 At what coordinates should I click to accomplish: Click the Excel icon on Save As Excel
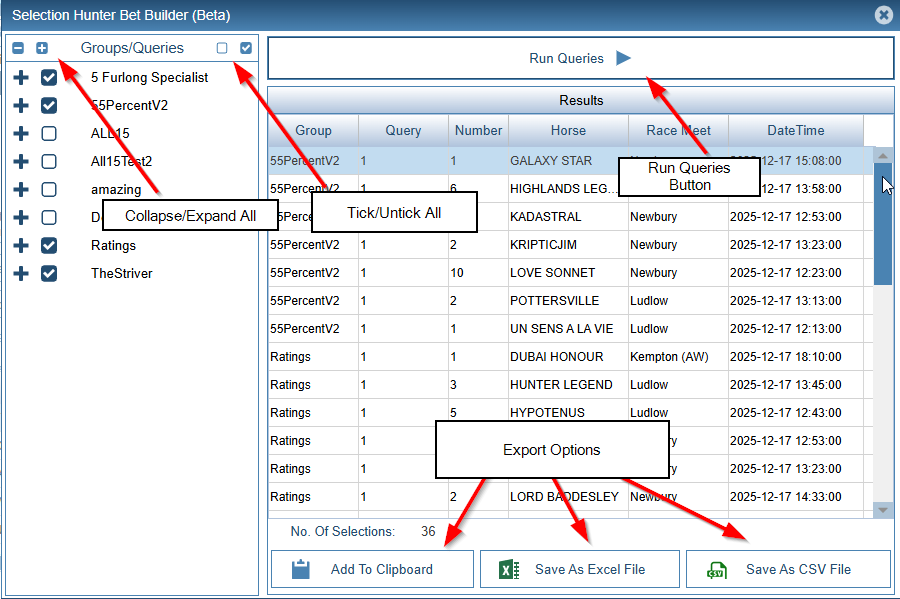click(509, 569)
